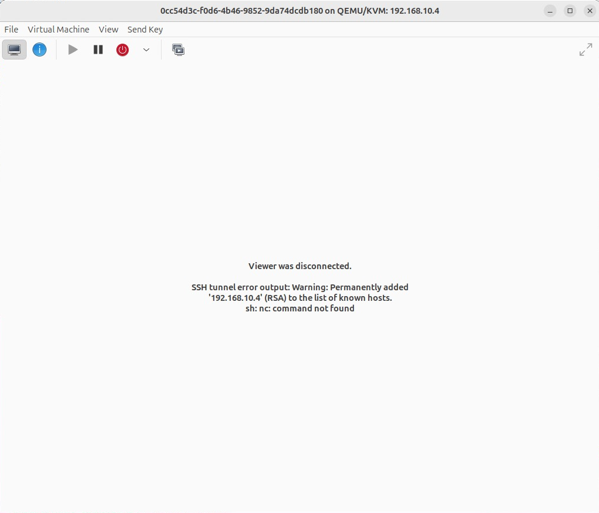Open the File menu
599x513 pixels.
click(x=11, y=29)
